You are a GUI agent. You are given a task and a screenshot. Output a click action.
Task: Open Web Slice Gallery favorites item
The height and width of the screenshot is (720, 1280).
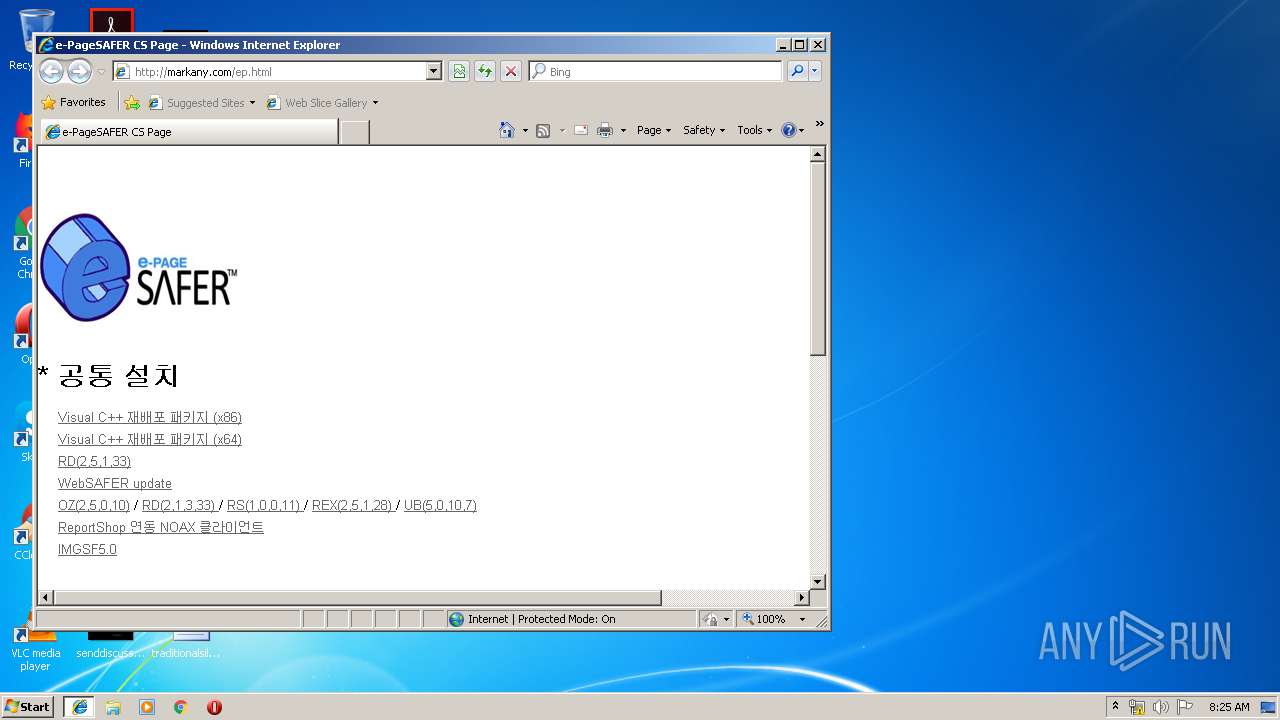click(322, 102)
